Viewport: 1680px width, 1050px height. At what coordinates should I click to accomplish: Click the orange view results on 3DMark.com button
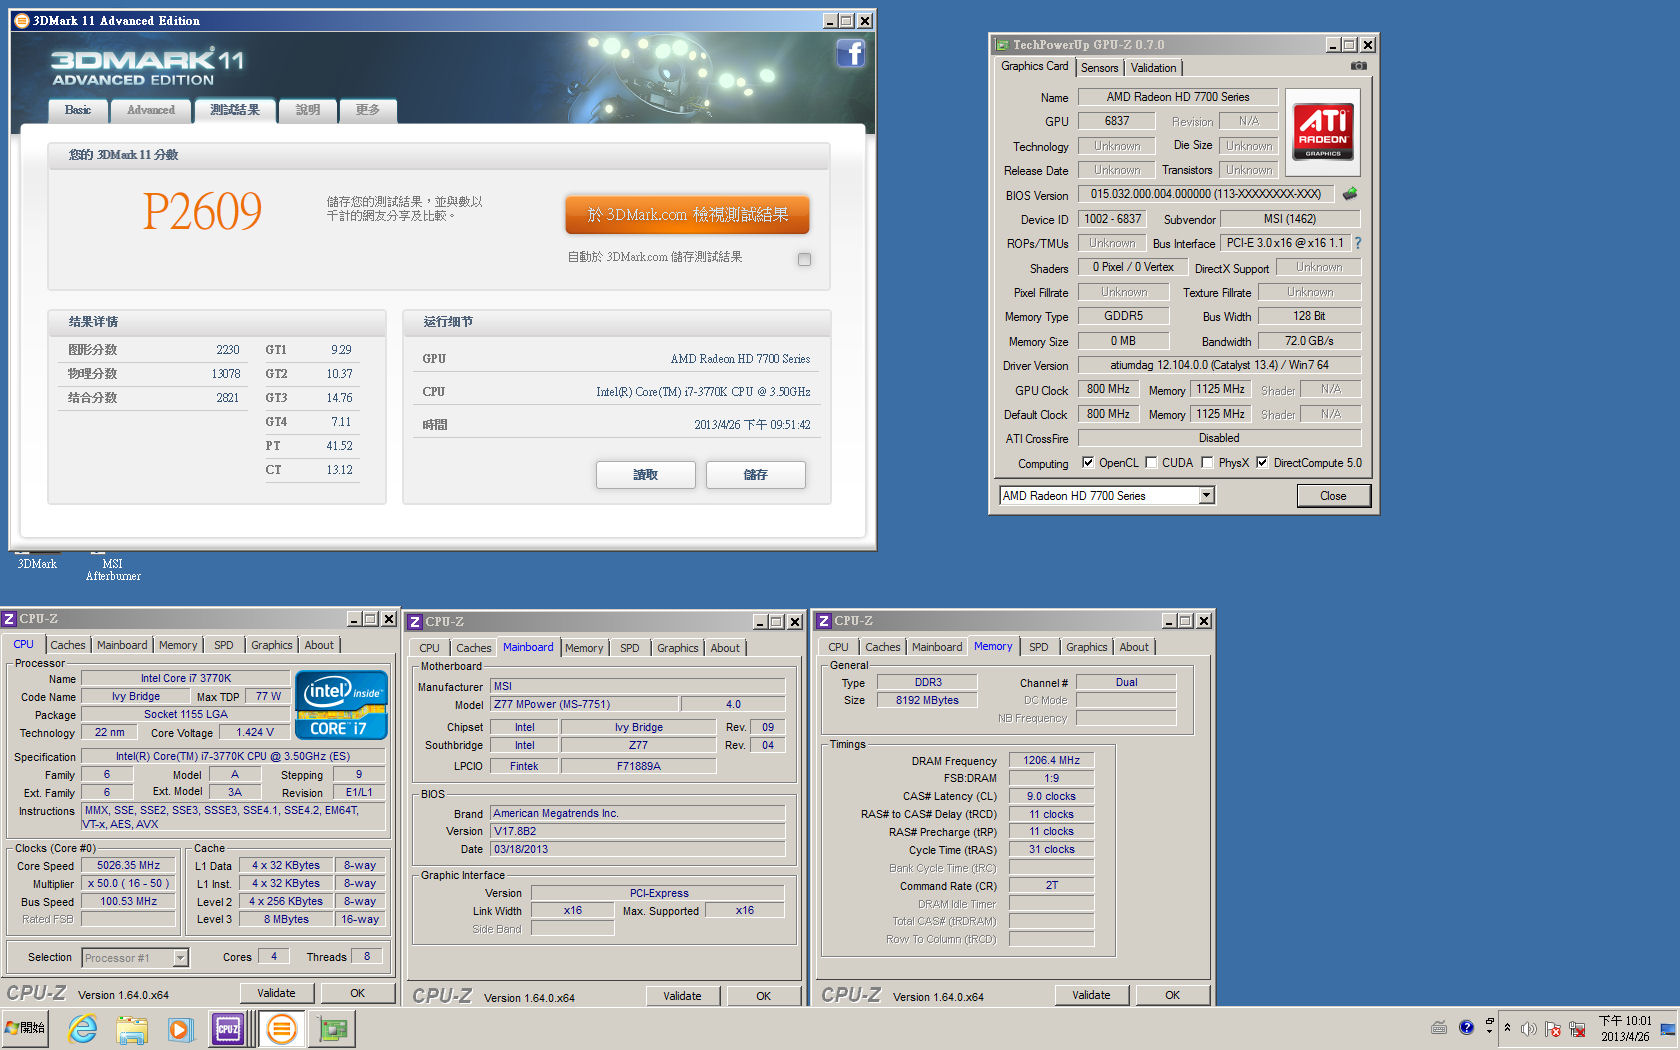click(687, 214)
